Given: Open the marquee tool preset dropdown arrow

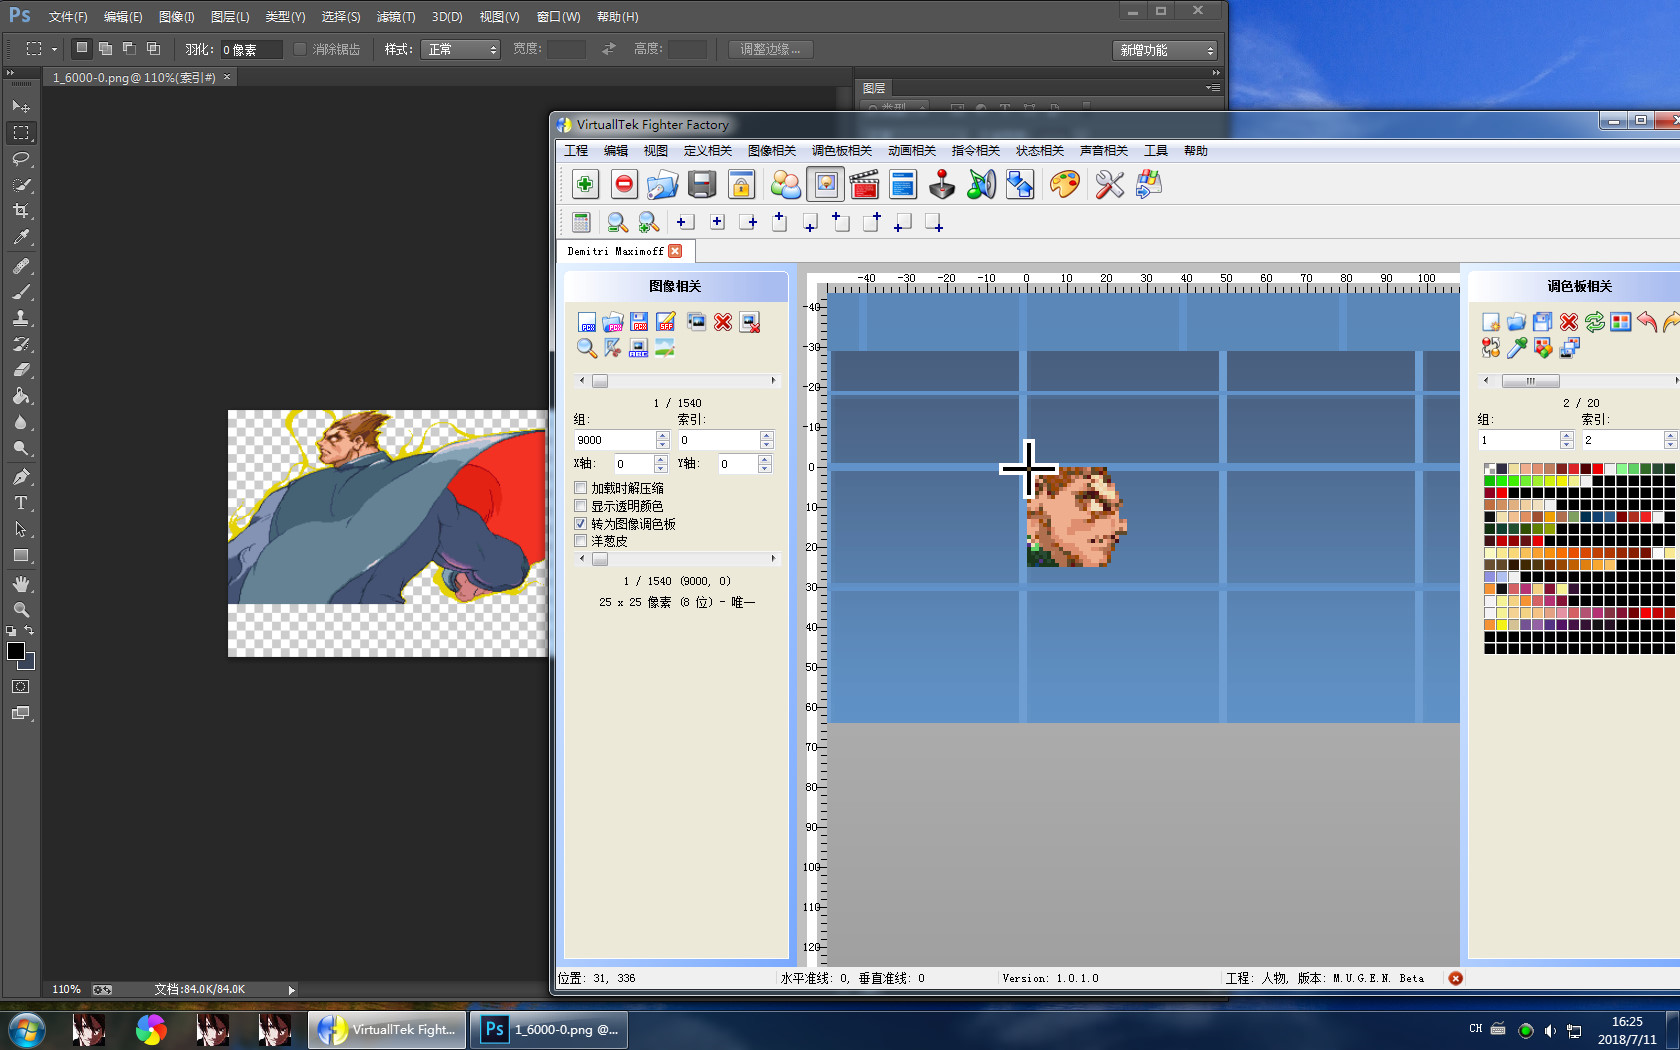Looking at the screenshot, I should [54, 49].
